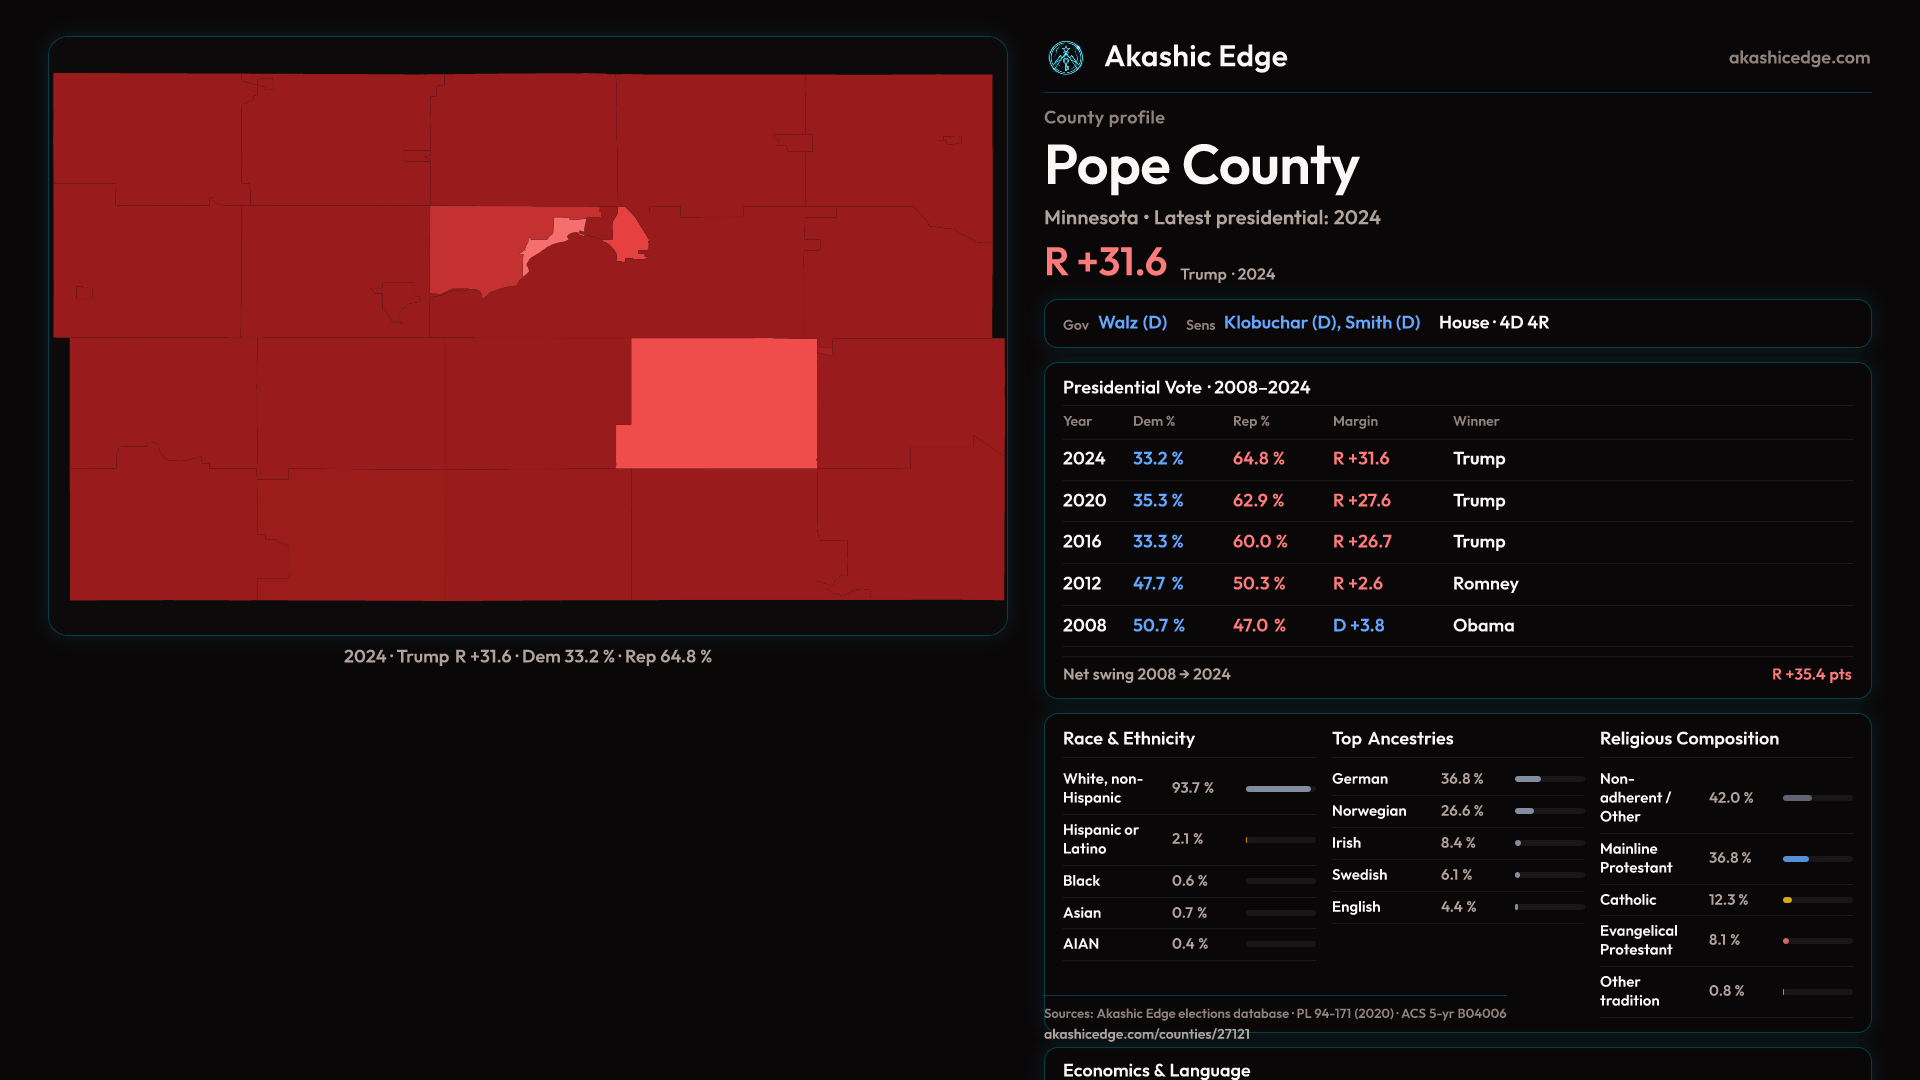The height and width of the screenshot is (1080, 1920).
Task: Click the Catholic yellow bar indicator
Action: pyautogui.click(x=1787, y=900)
